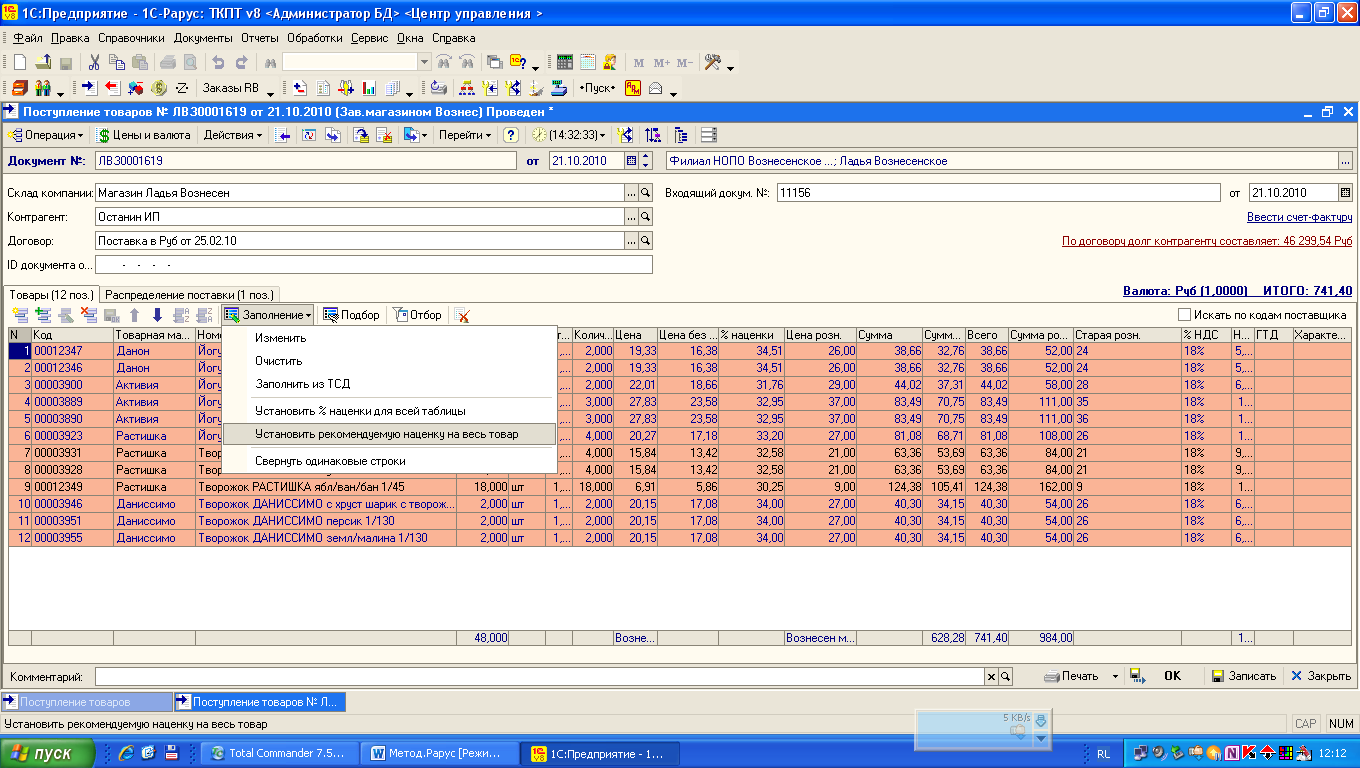The width and height of the screenshot is (1360, 768).
Task: Click the organization tree structure icon
Action: click(466, 88)
